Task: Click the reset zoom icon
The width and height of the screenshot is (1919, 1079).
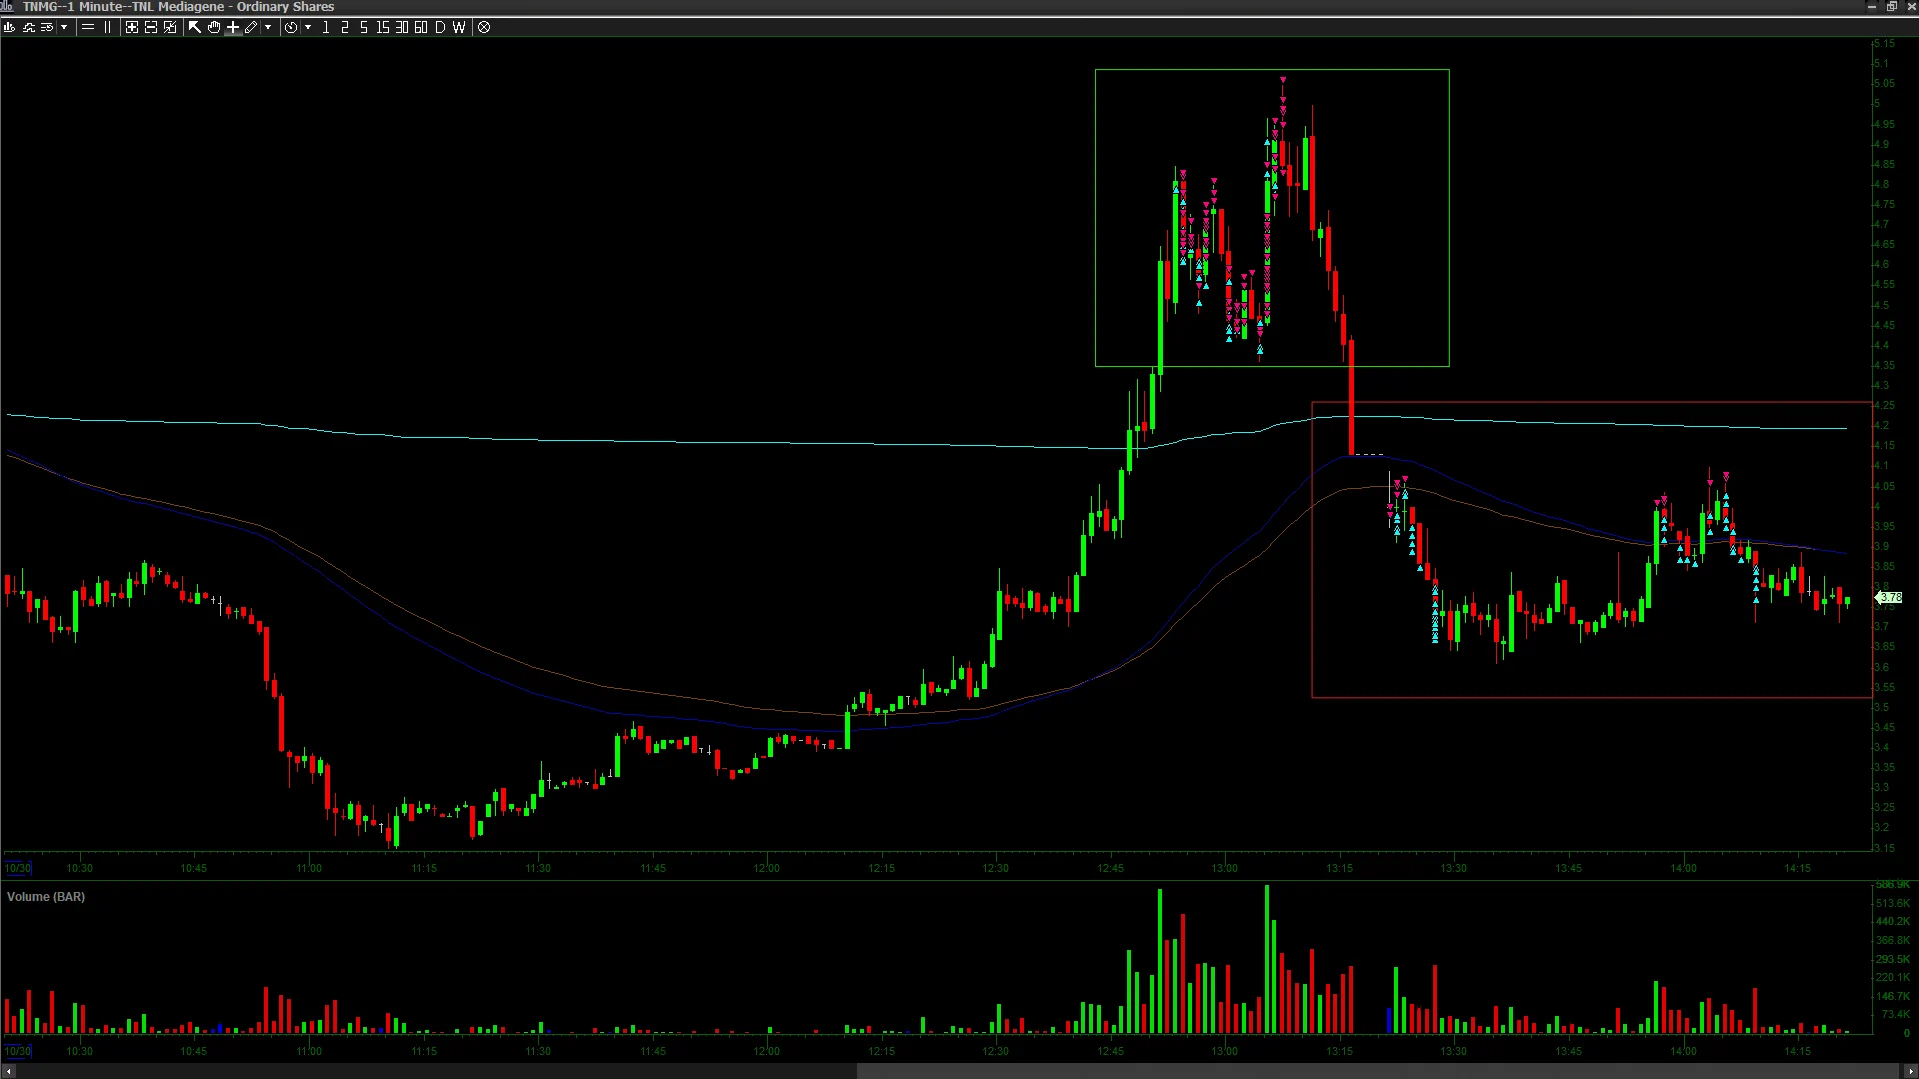Action: (170, 27)
